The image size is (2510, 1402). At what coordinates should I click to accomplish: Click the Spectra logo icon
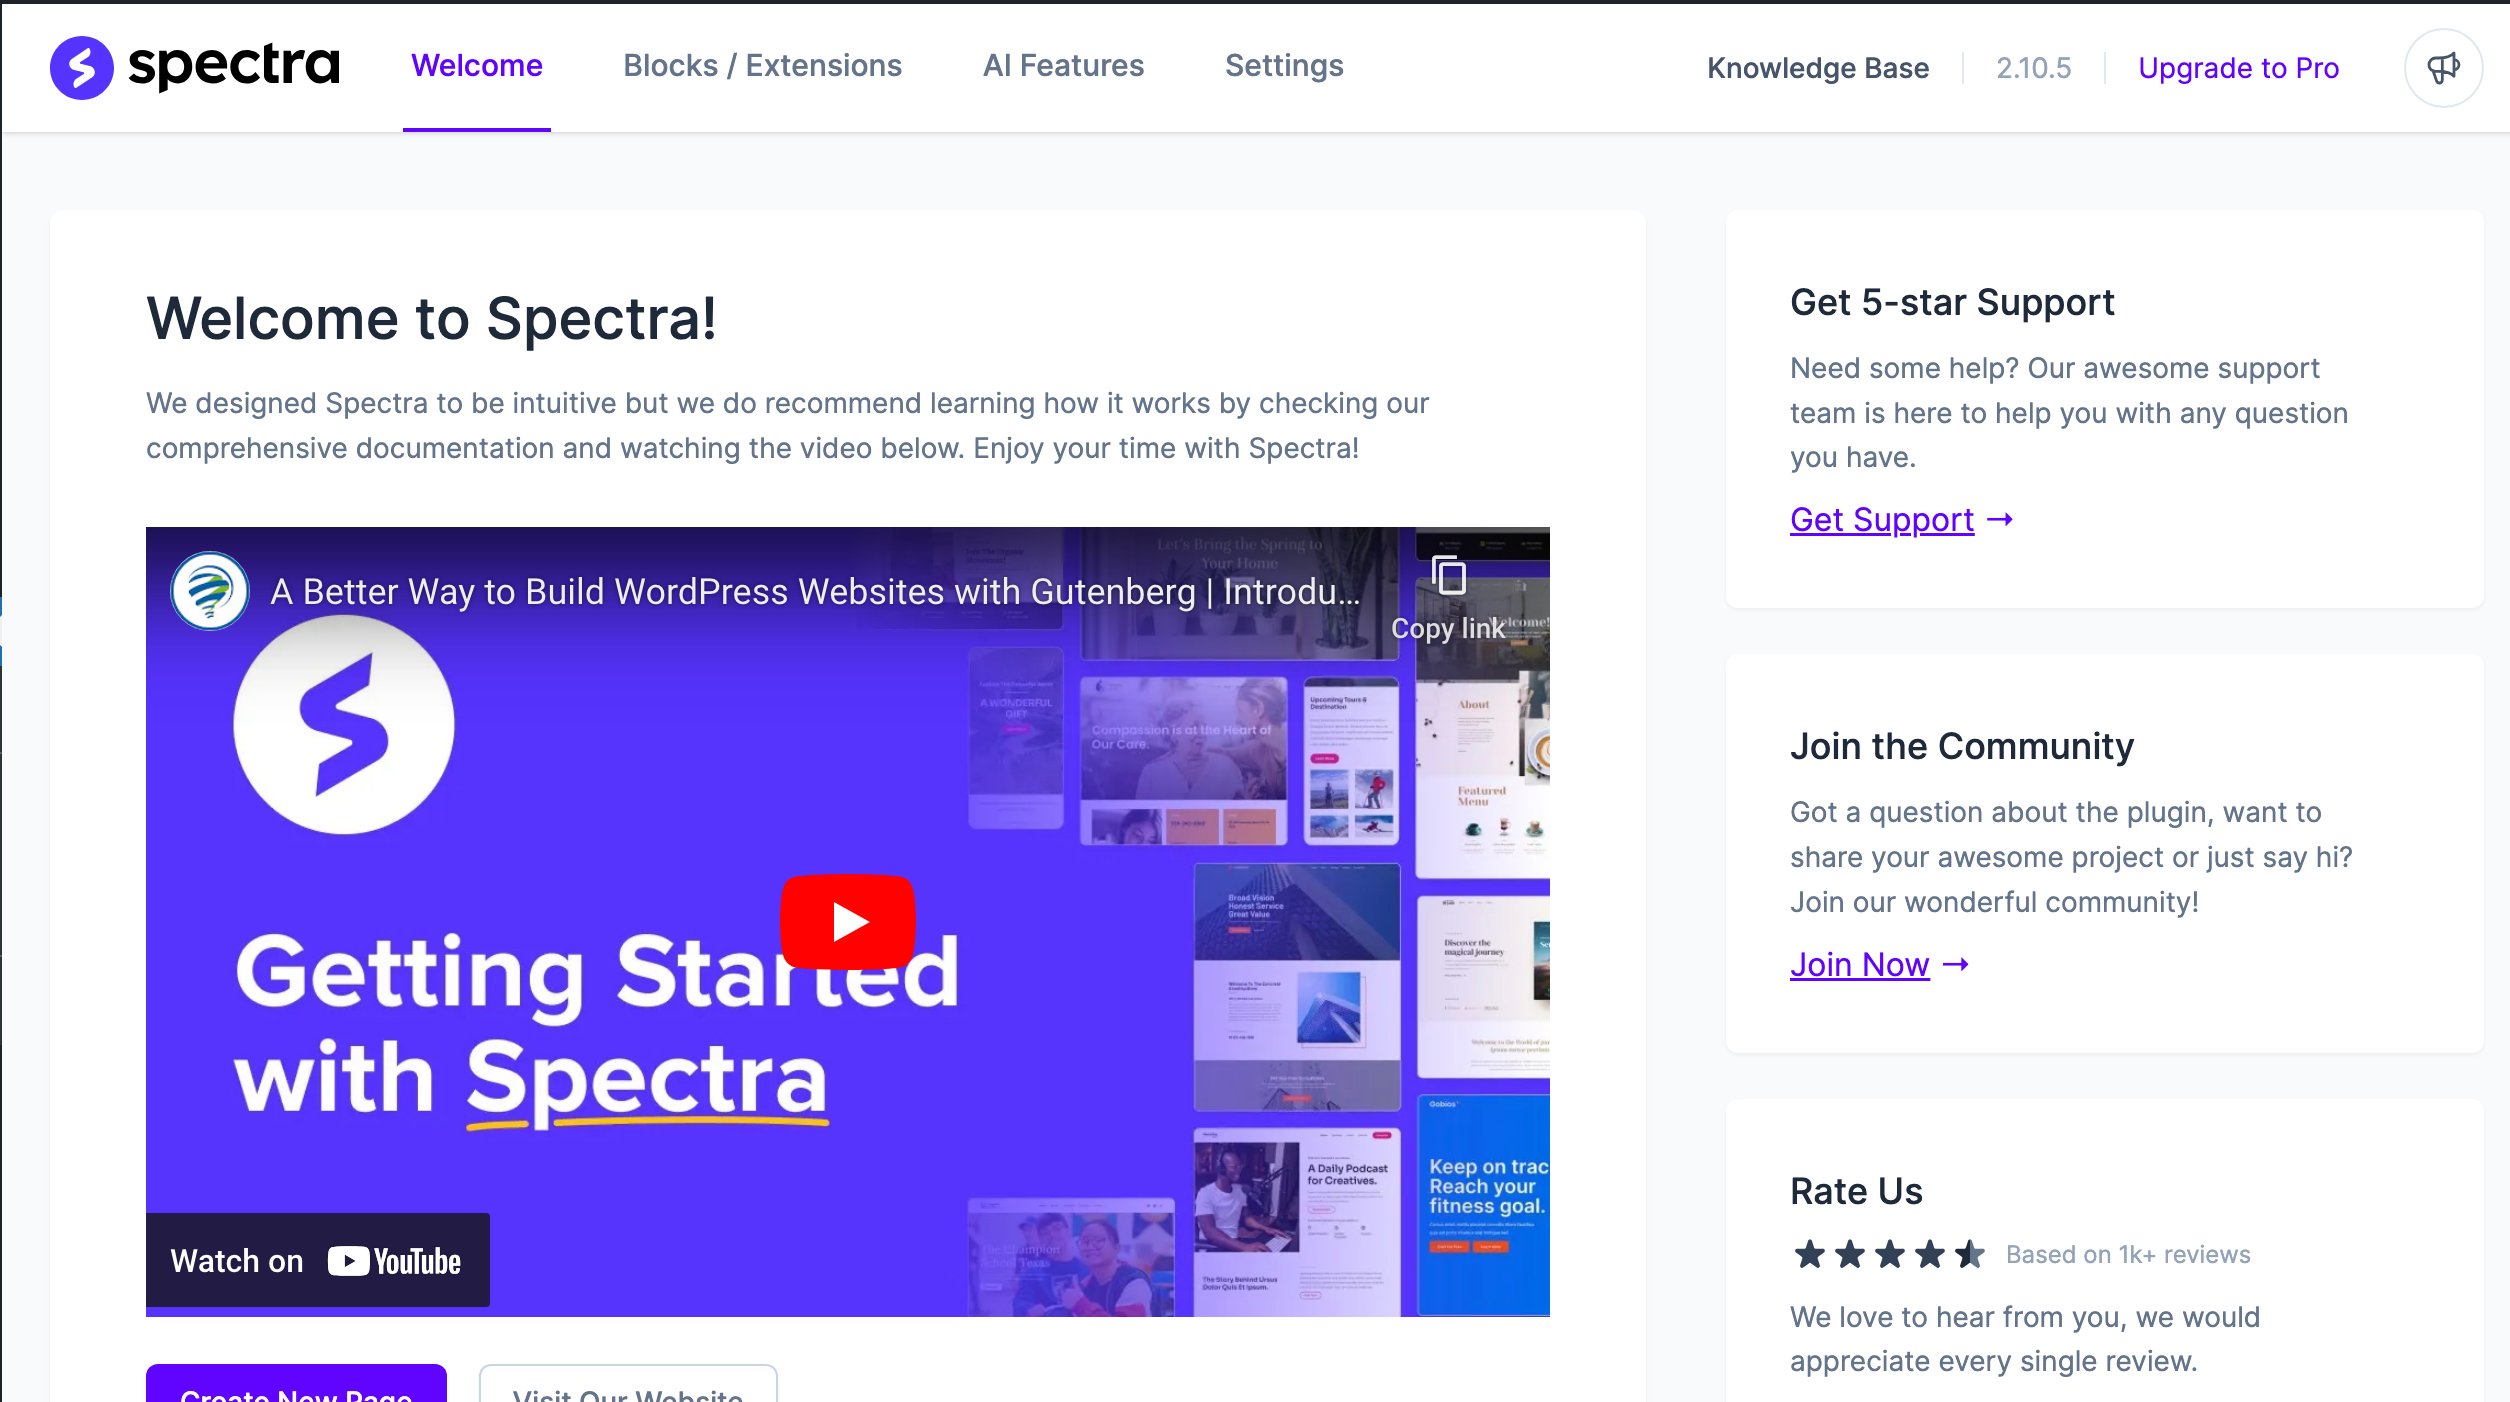click(83, 67)
